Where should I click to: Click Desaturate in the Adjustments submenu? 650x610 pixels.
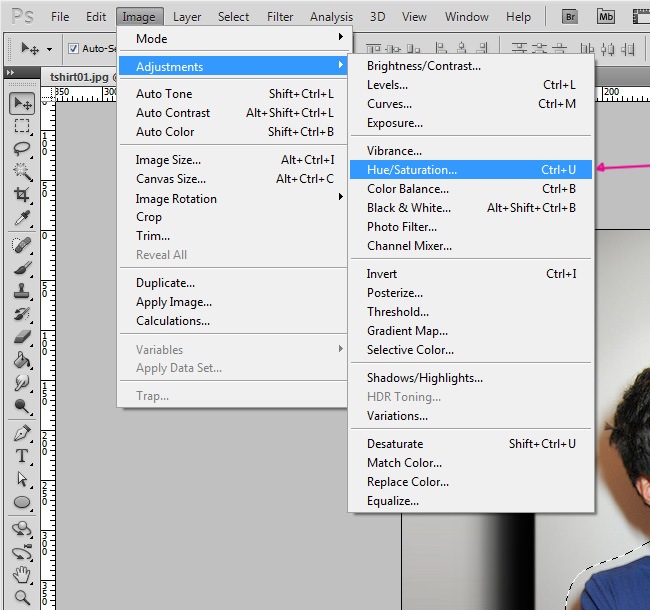pyautogui.click(x=395, y=444)
